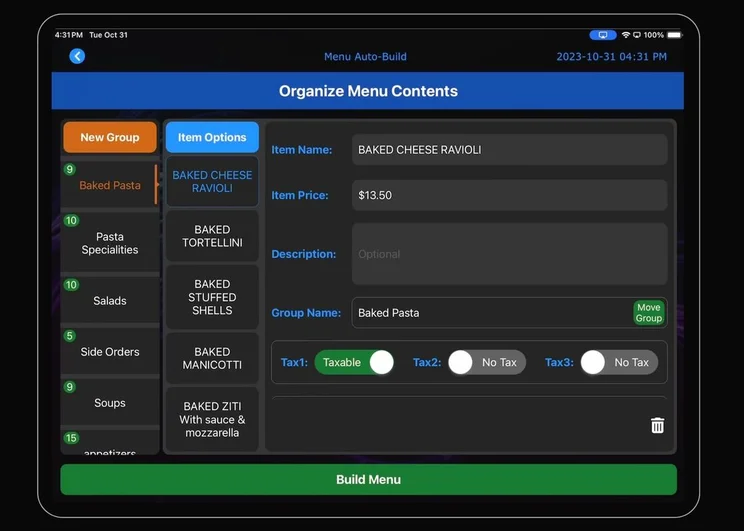The height and width of the screenshot is (531, 744).
Task: Select BAKED TORTELLINI item
Action: (x=212, y=236)
